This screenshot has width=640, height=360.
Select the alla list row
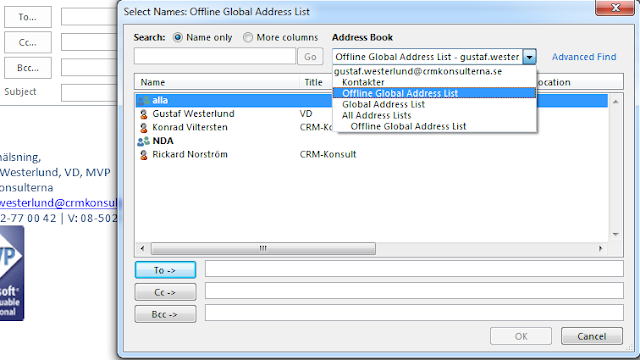pyautogui.click(x=372, y=100)
